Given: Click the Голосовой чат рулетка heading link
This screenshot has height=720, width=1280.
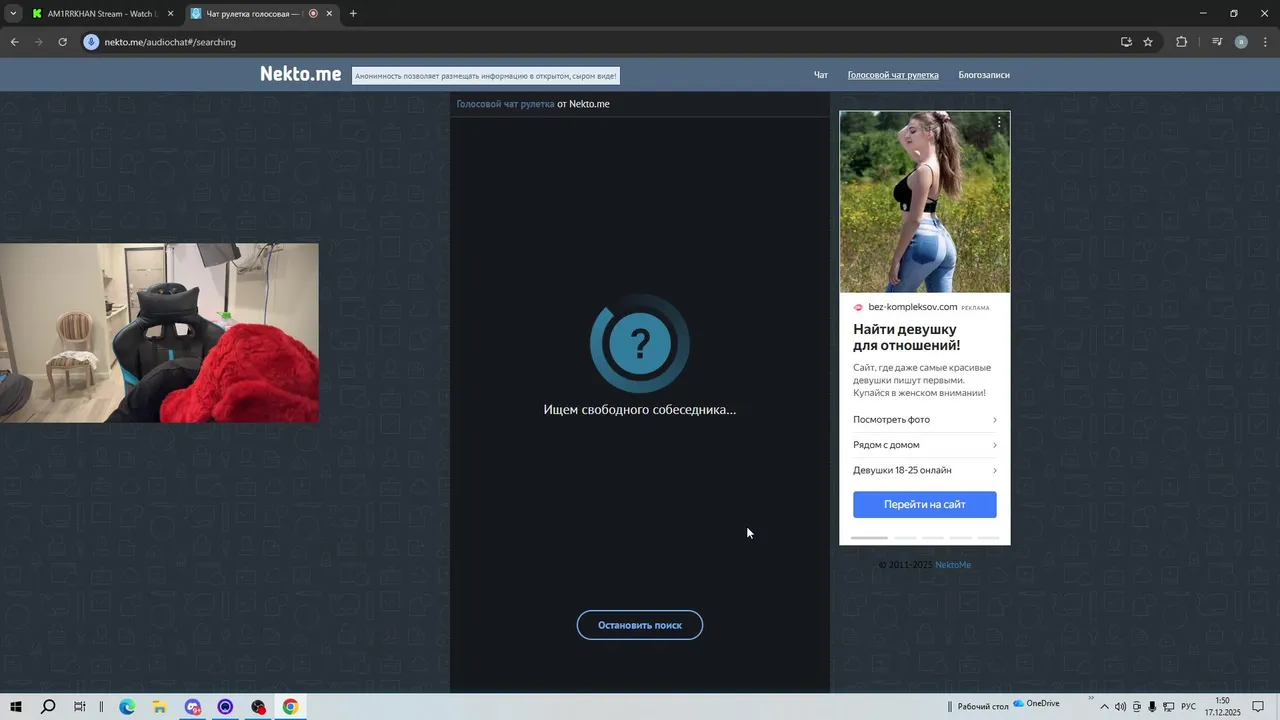Looking at the screenshot, I should click(x=505, y=104).
